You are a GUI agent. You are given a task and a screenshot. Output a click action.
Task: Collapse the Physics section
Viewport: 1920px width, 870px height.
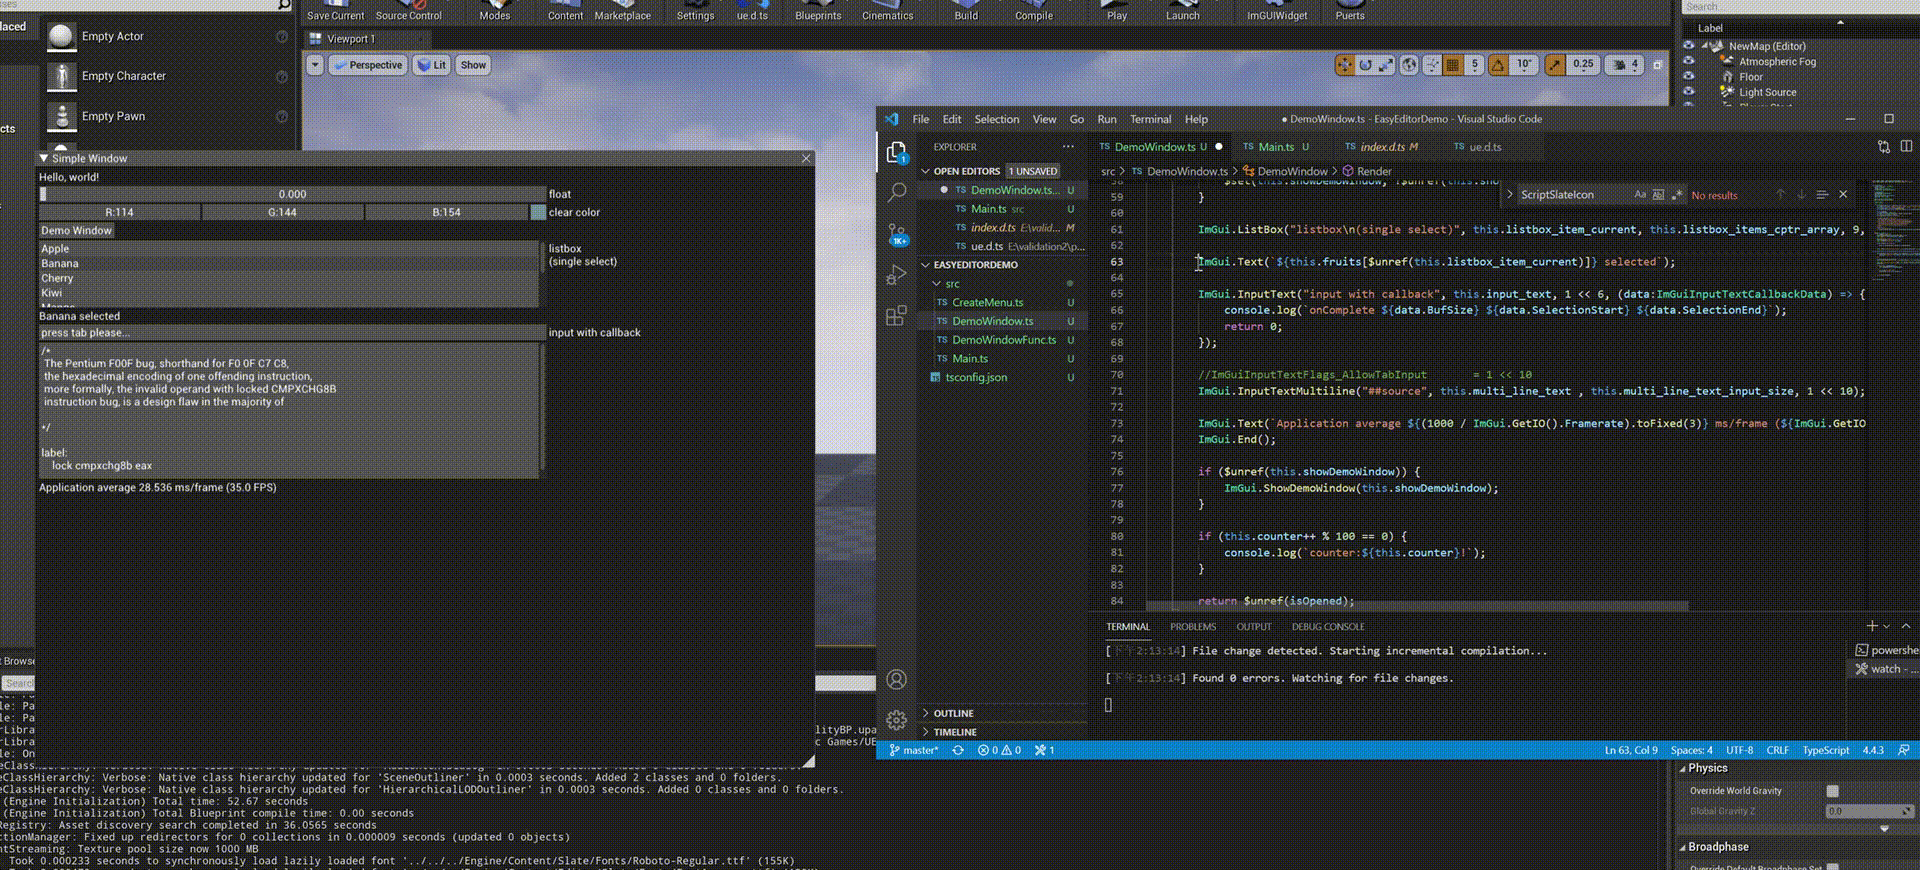point(1682,768)
